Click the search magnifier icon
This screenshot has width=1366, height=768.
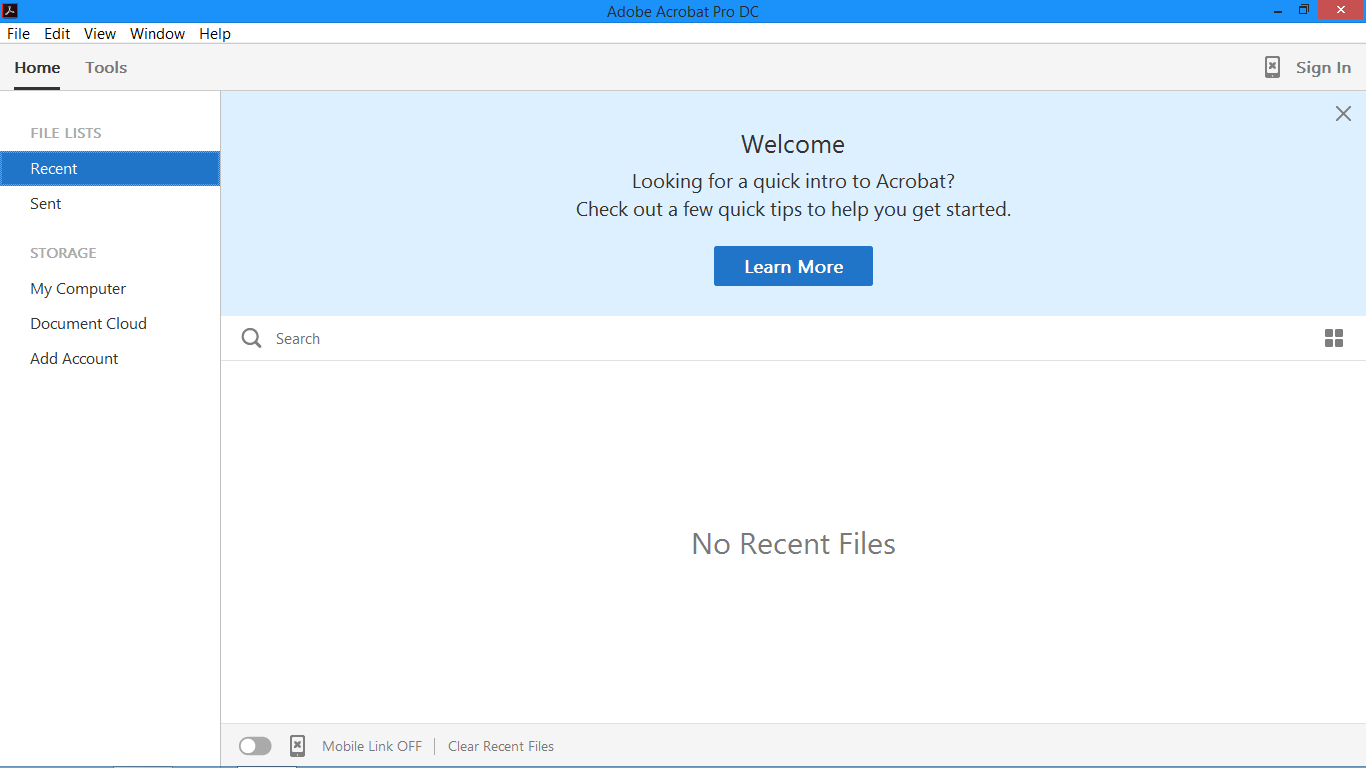pos(250,338)
